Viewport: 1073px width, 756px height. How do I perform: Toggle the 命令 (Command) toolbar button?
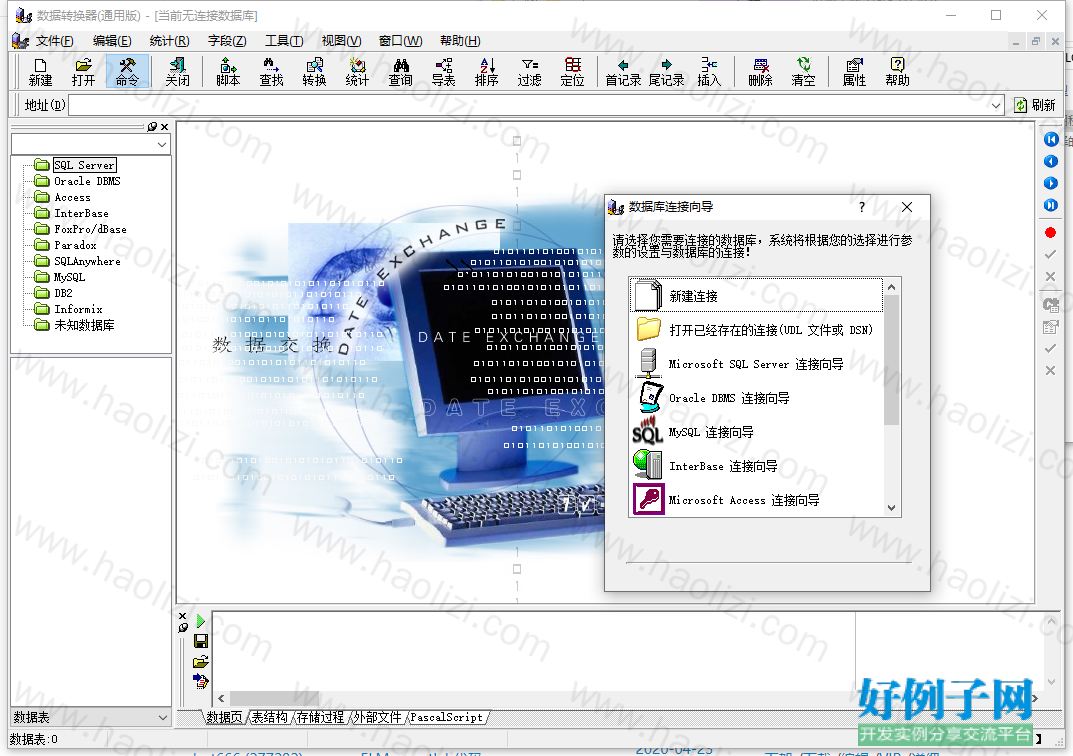pyautogui.click(x=127, y=72)
